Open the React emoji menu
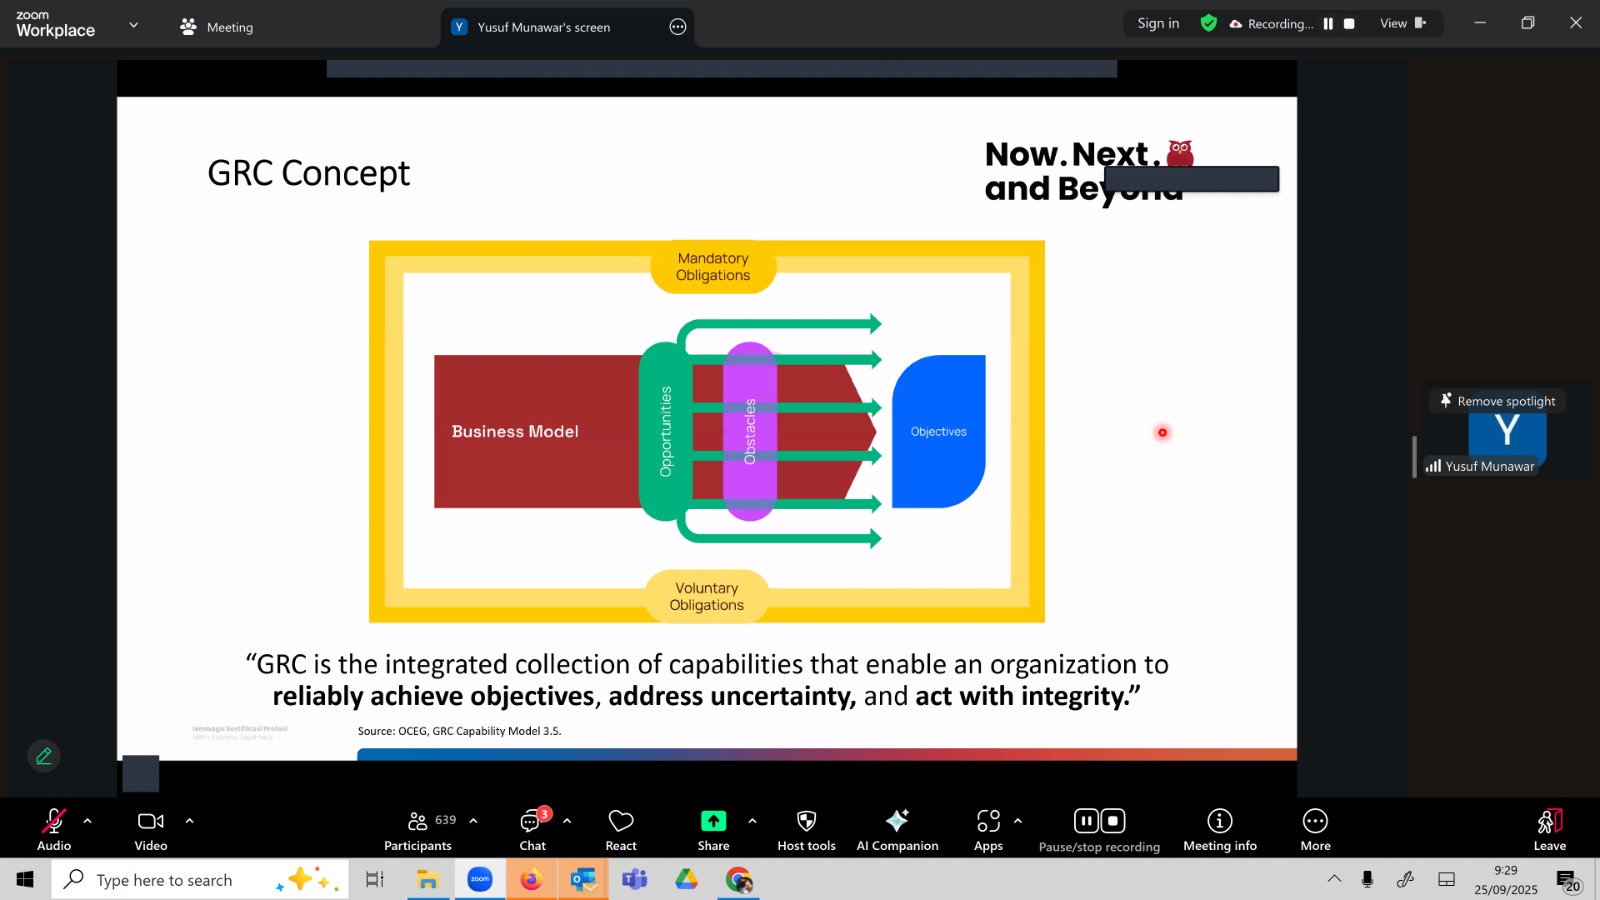This screenshot has width=1600, height=900. coord(621,828)
